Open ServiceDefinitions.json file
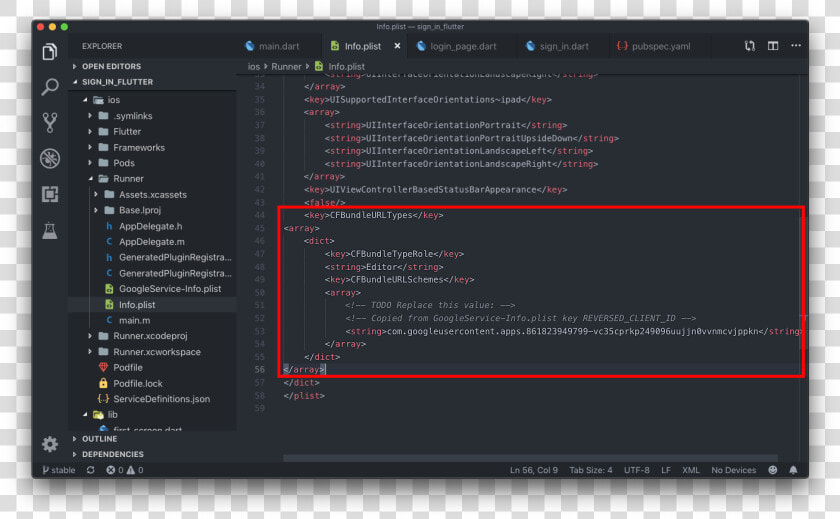Screen dimensions: 840x519 click(x=161, y=399)
